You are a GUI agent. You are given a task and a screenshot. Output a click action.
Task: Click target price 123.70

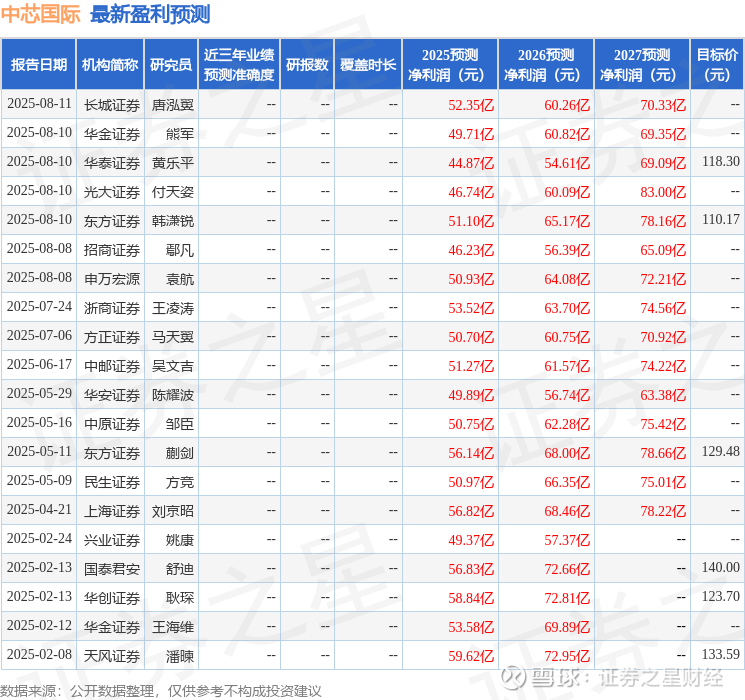tap(721, 596)
